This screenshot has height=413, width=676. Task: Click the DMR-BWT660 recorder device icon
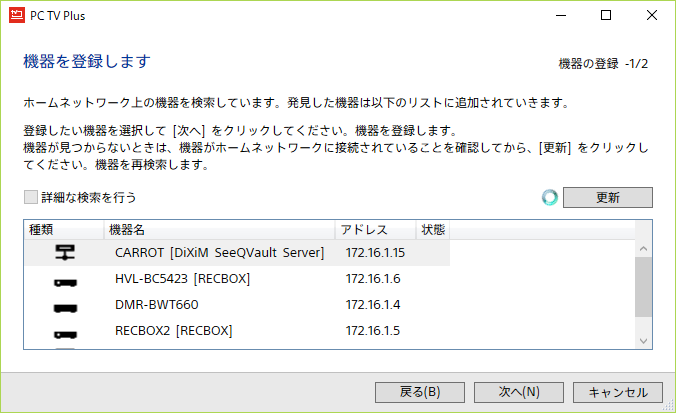tap(65, 306)
